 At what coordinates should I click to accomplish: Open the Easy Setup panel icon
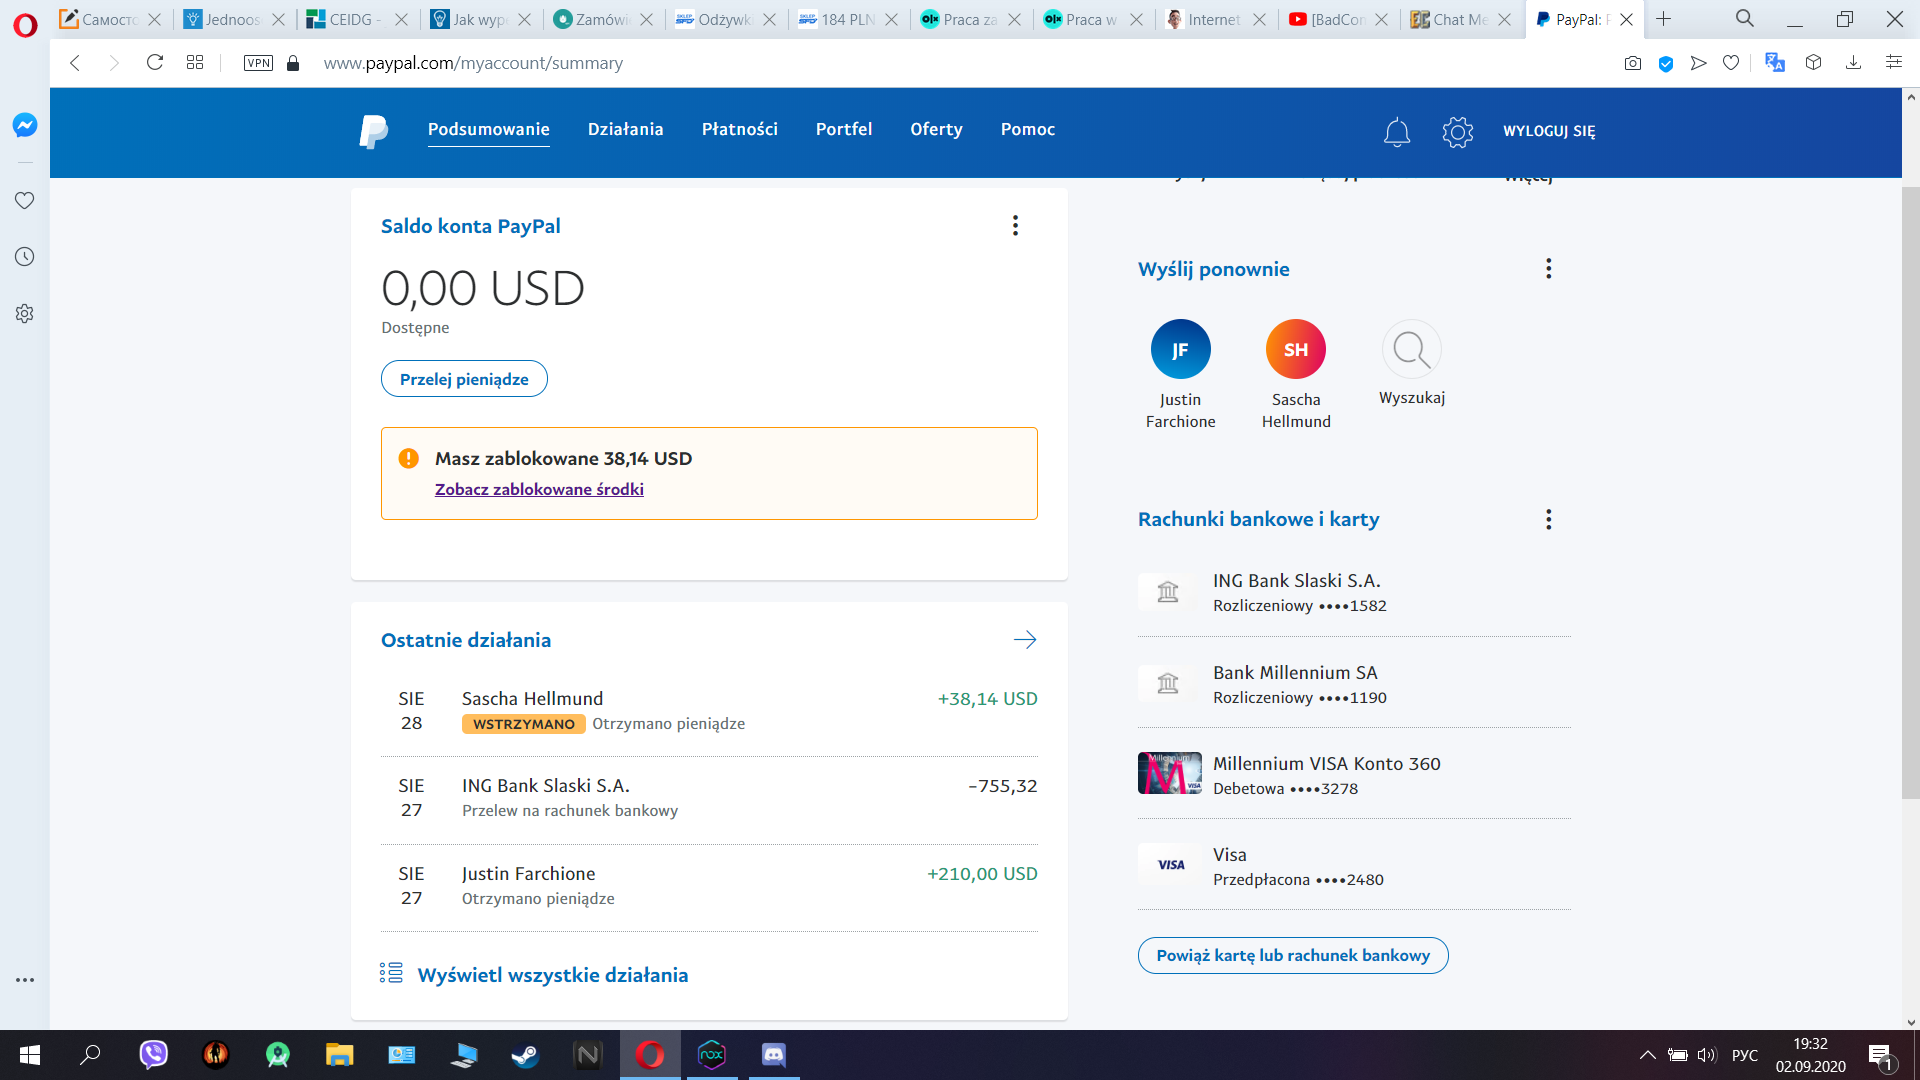click(1894, 63)
